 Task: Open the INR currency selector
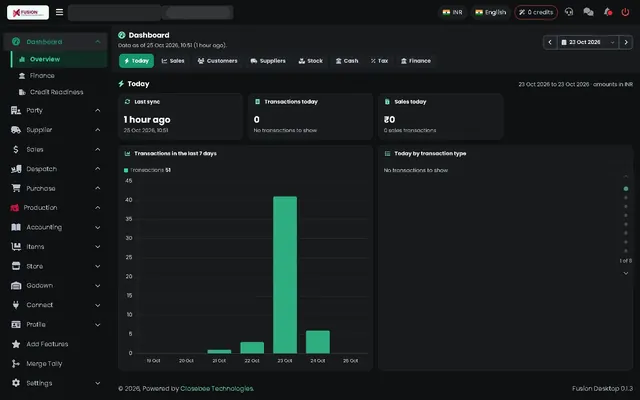(x=452, y=12)
